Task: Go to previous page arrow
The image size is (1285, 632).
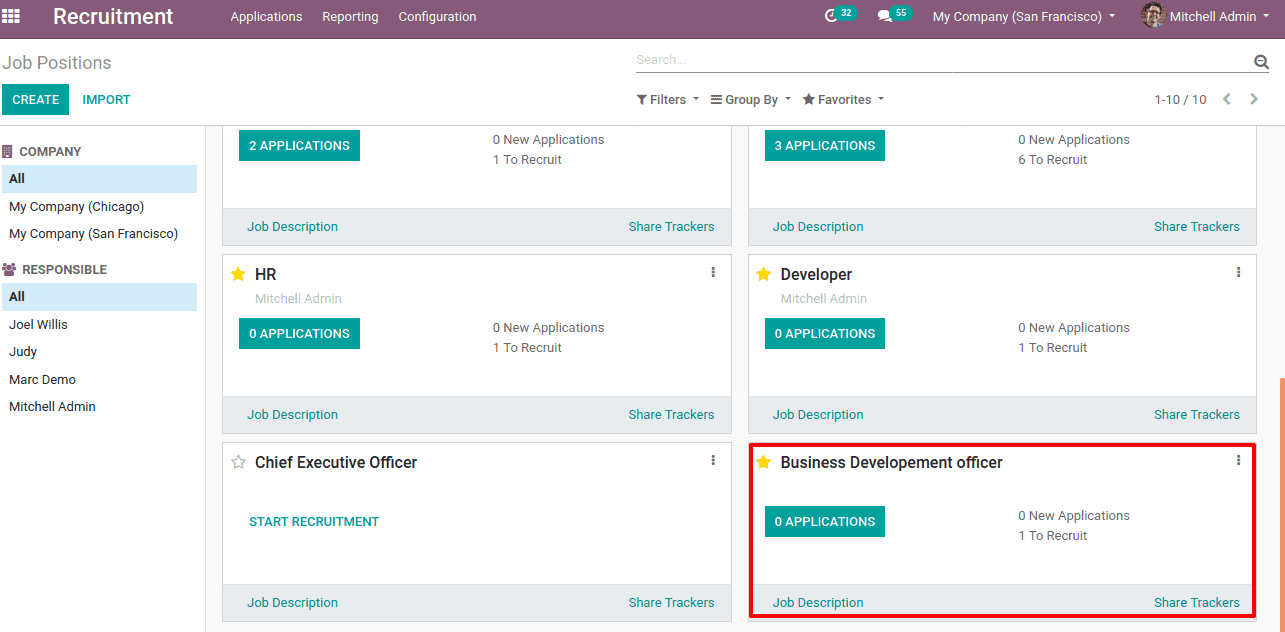Action: pos(1227,99)
